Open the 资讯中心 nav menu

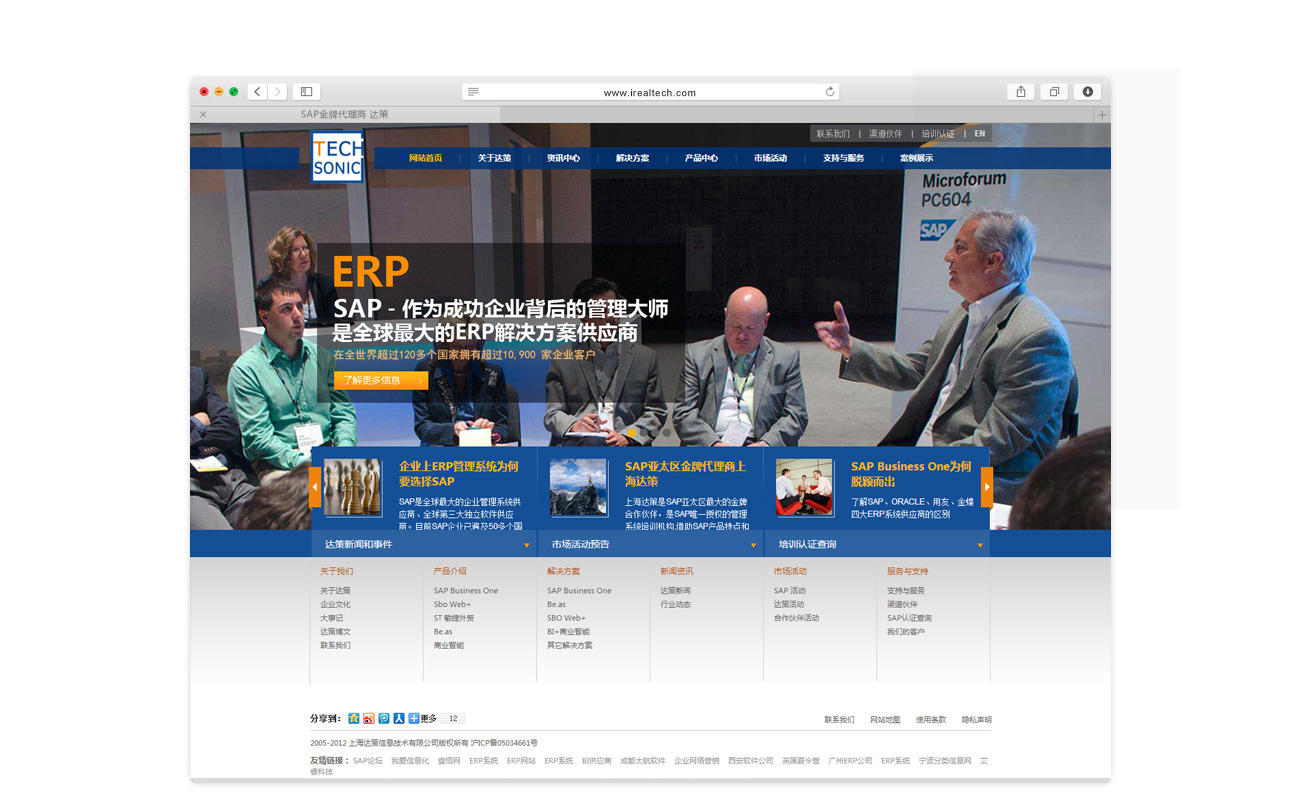tap(563, 158)
